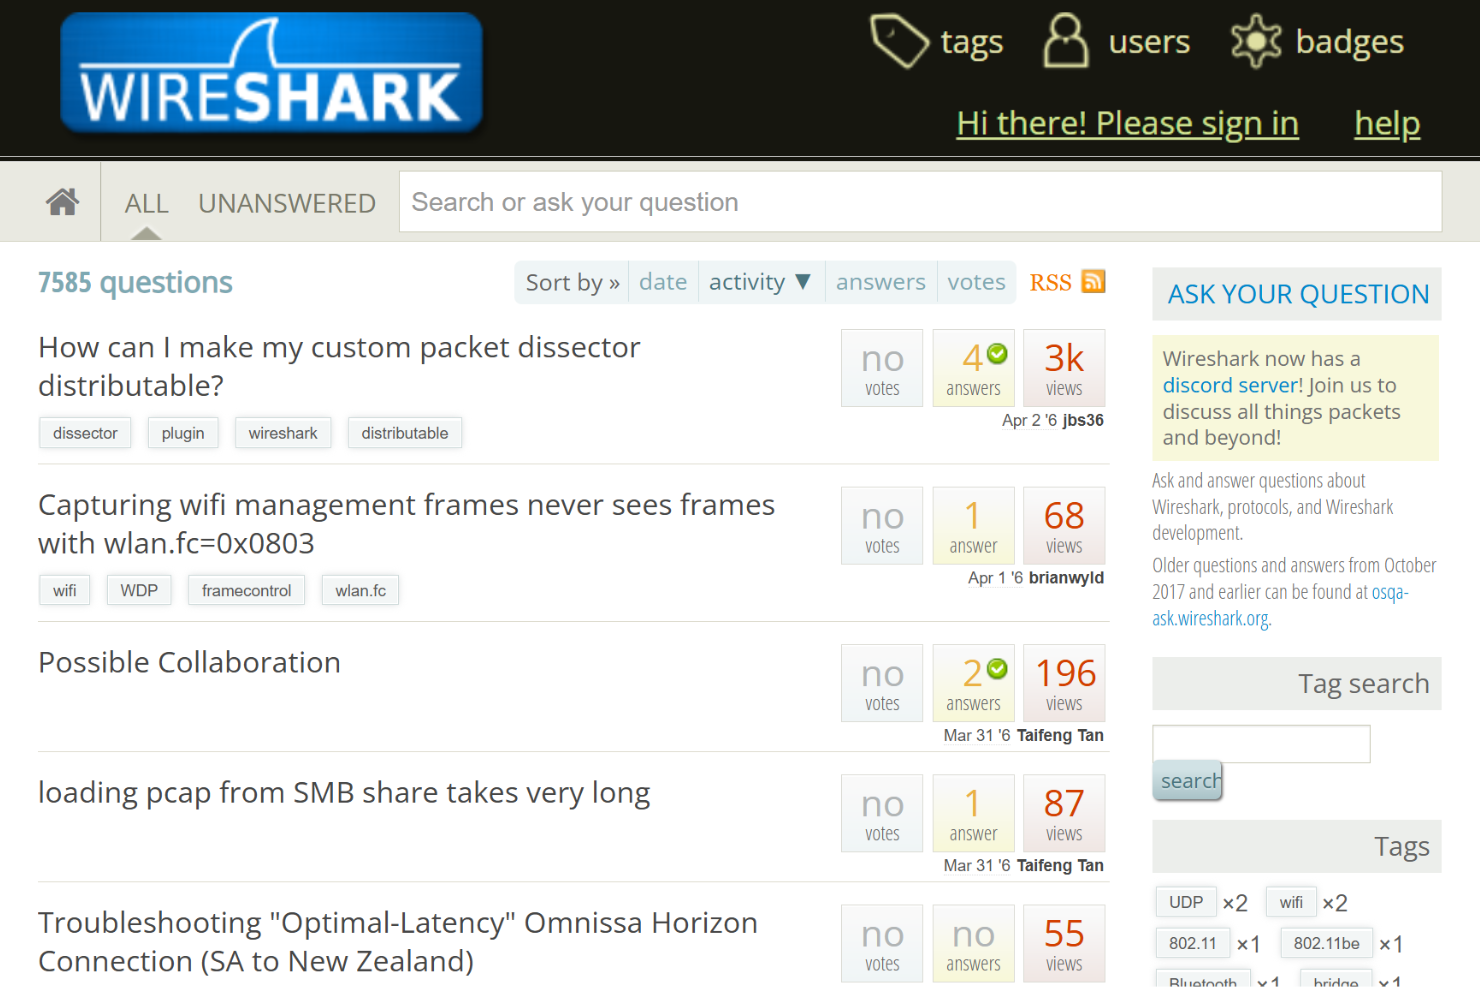
Task: Click the ASK YOUR QUESTION button
Action: coord(1297,294)
